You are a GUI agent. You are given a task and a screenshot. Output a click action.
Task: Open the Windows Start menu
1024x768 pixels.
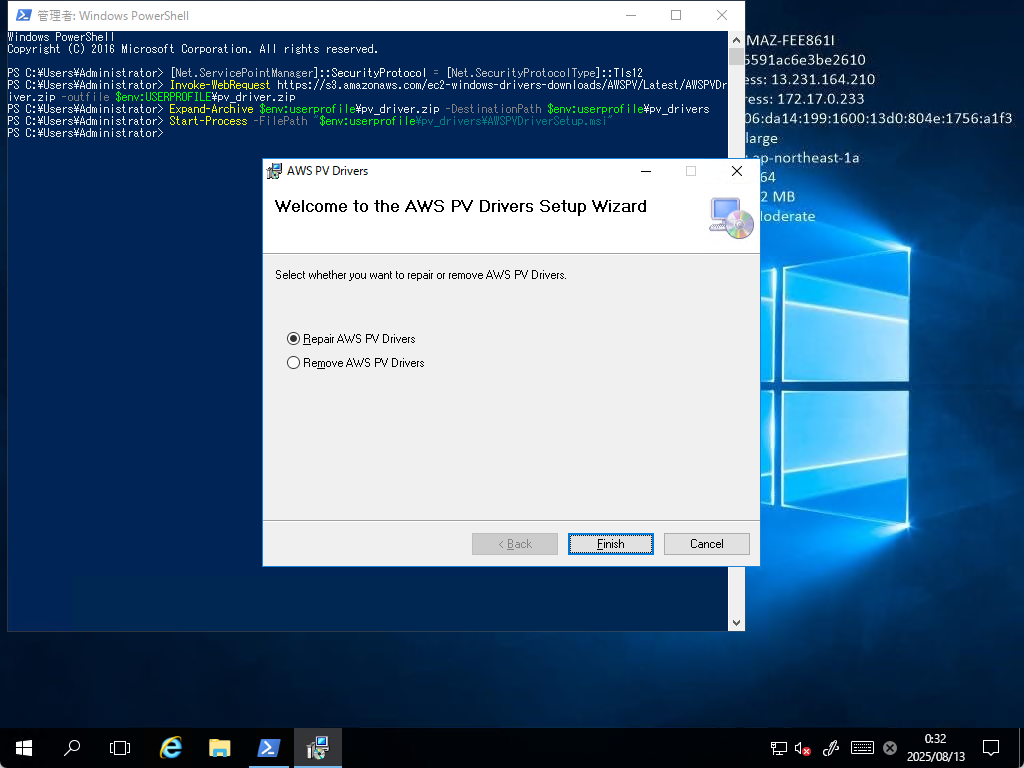point(24,747)
